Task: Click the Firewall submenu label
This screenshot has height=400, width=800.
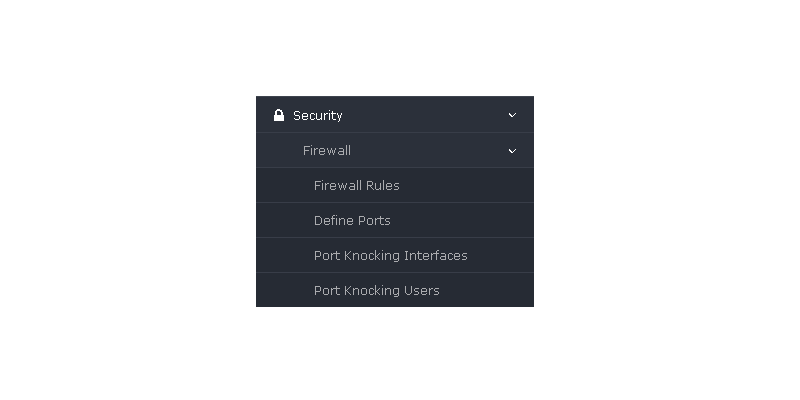Action: pyautogui.click(x=327, y=151)
